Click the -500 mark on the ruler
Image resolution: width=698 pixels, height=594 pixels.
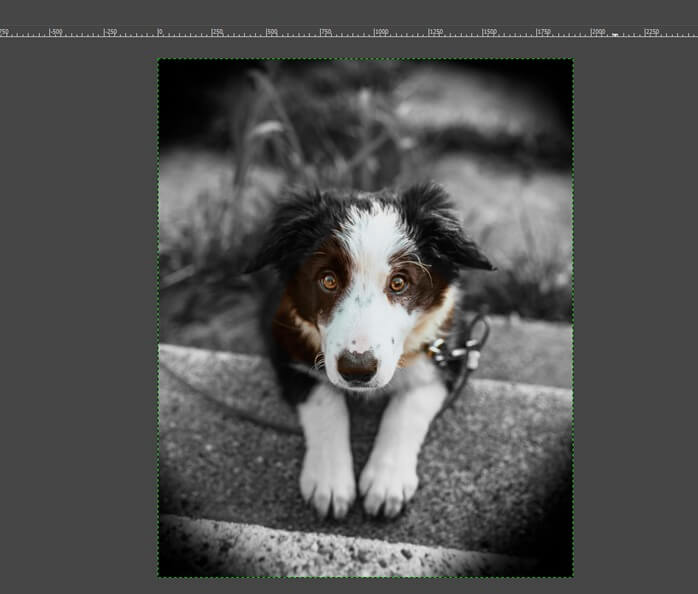tap(50, 32)
